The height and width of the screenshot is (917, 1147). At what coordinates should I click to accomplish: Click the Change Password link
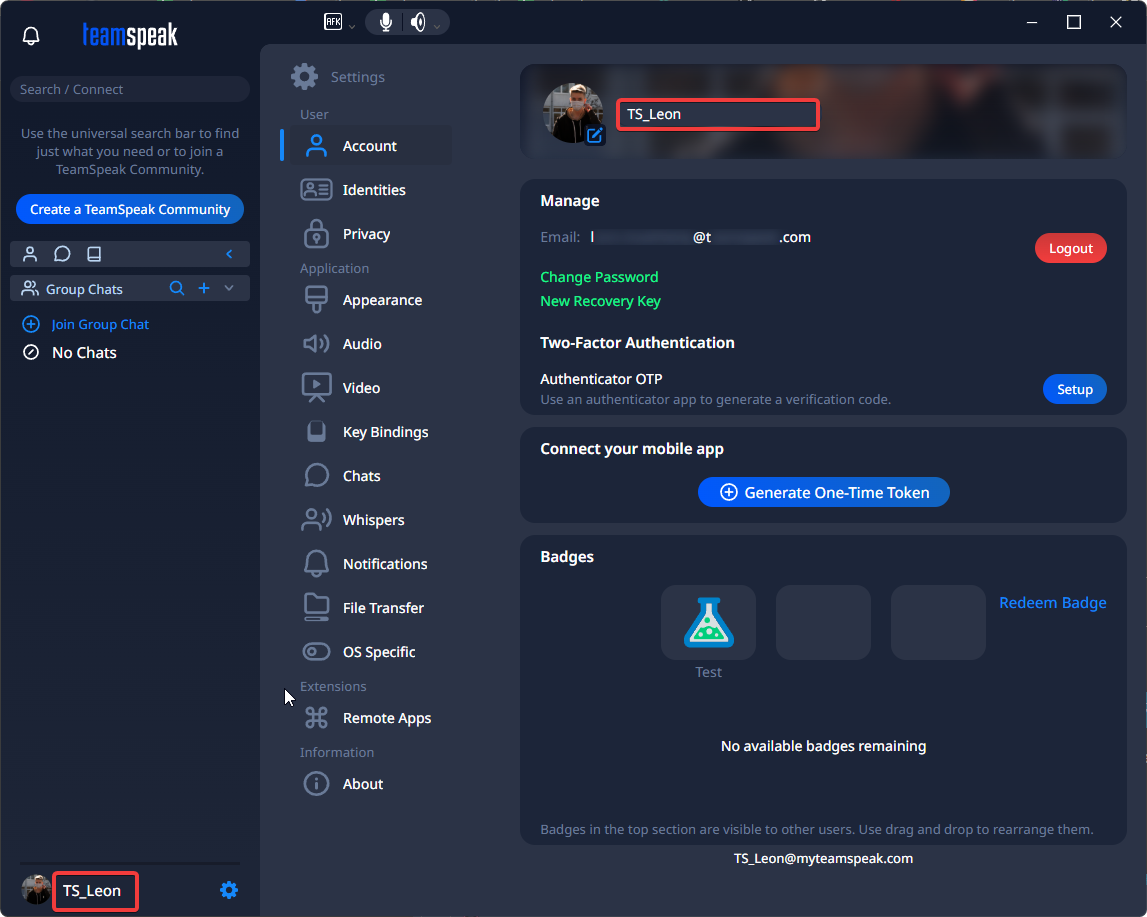[x=599, y=277]
